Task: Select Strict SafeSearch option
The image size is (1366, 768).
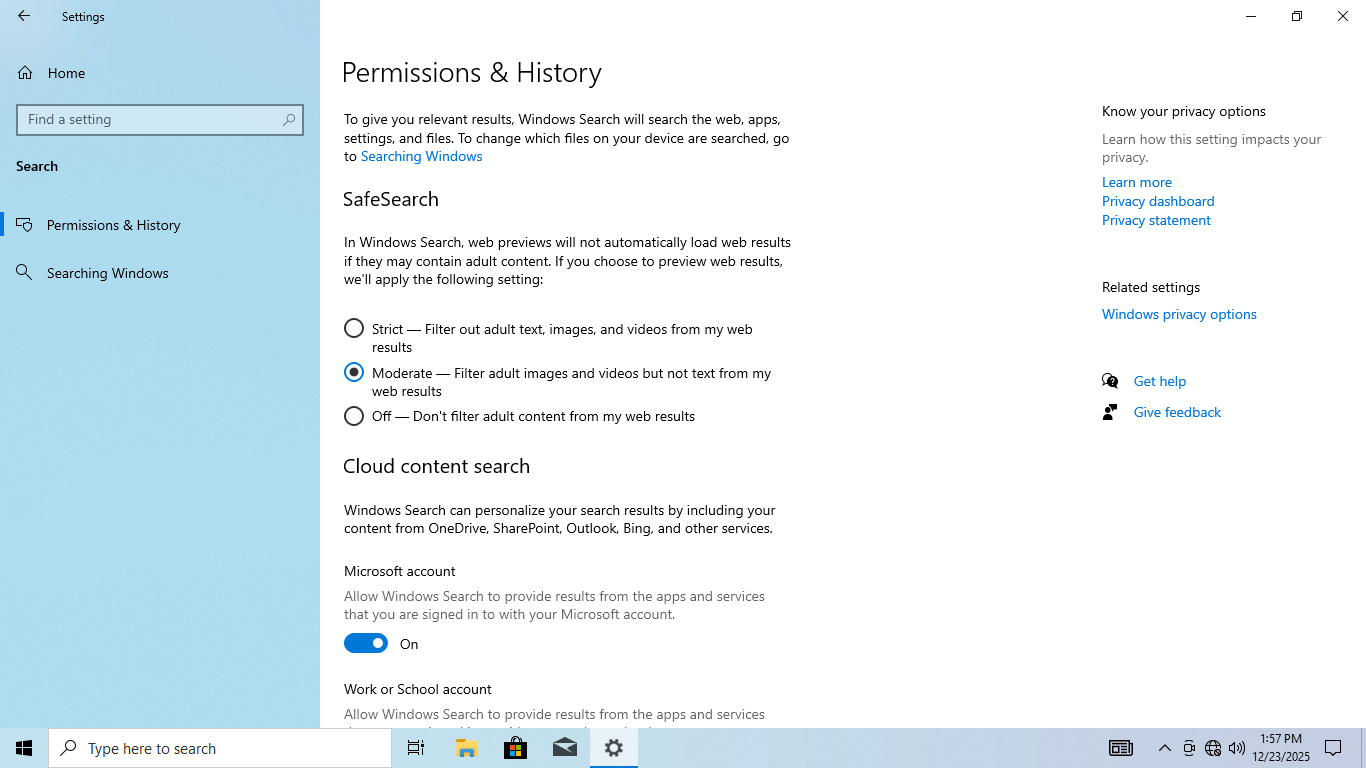Action: 354,328
